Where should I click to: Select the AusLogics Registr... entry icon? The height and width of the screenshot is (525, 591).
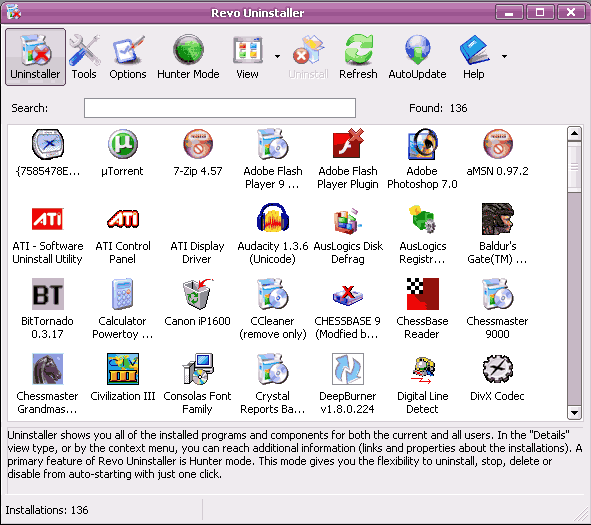[x=423, y=219]
